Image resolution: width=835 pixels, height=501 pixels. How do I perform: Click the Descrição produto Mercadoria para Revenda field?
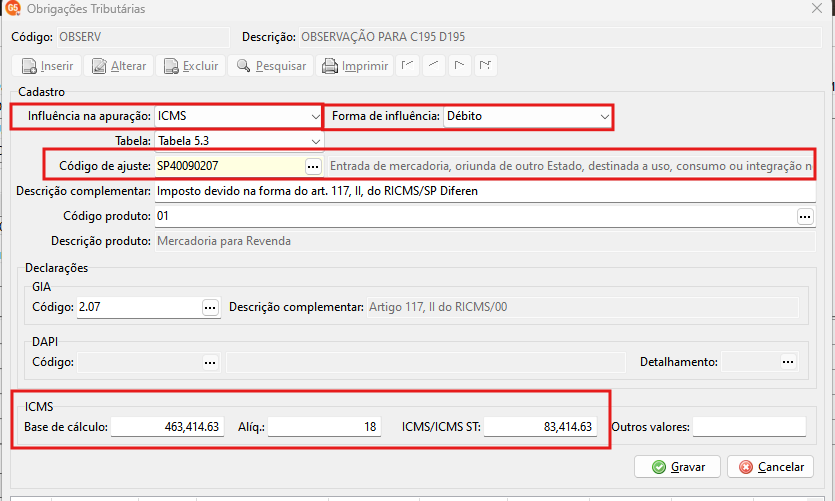(485, 241)
